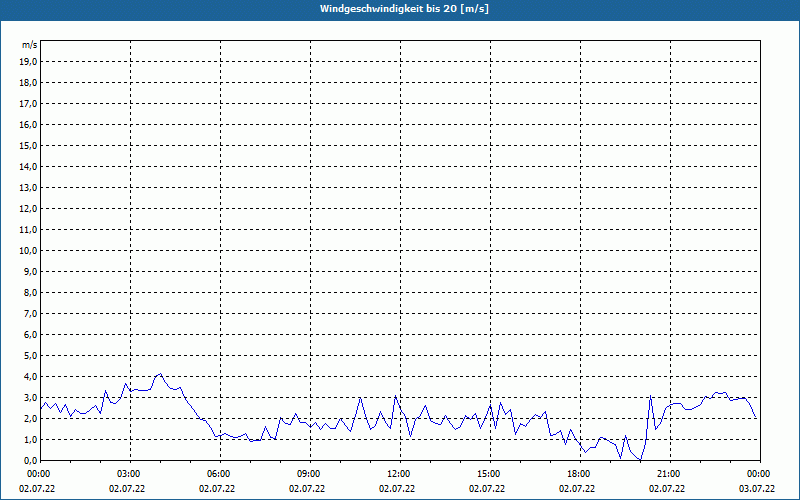Click the '16,0' y-axis value
This screenshot has width=800, height=500.
coord(28,124)
